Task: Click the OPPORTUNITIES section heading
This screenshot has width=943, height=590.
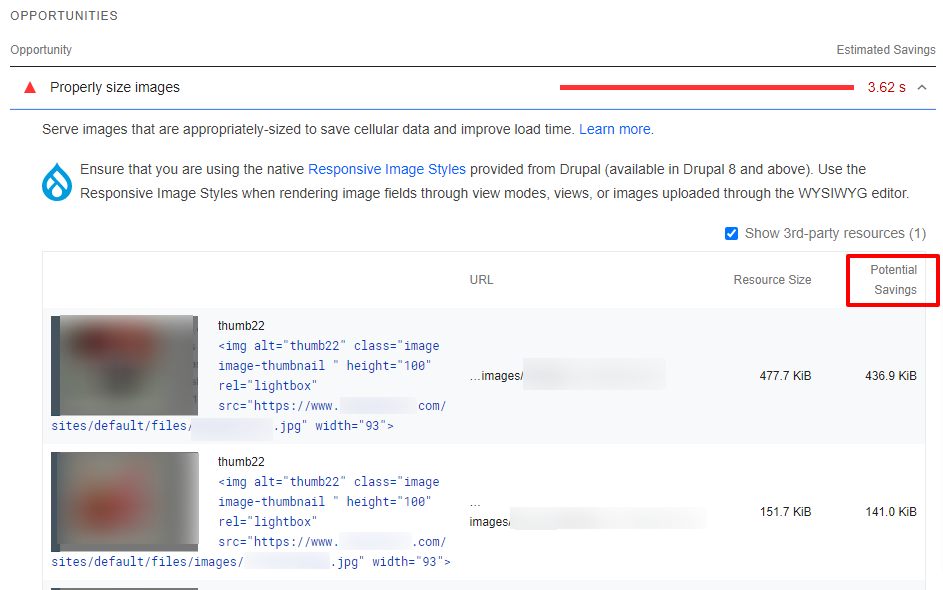Action: pyautogui.click(x=63, y=15)
